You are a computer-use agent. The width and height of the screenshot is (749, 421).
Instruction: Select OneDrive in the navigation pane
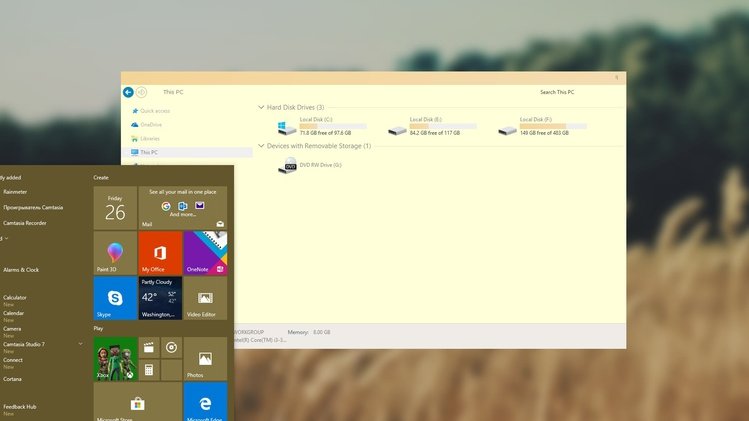pos(151,125)
